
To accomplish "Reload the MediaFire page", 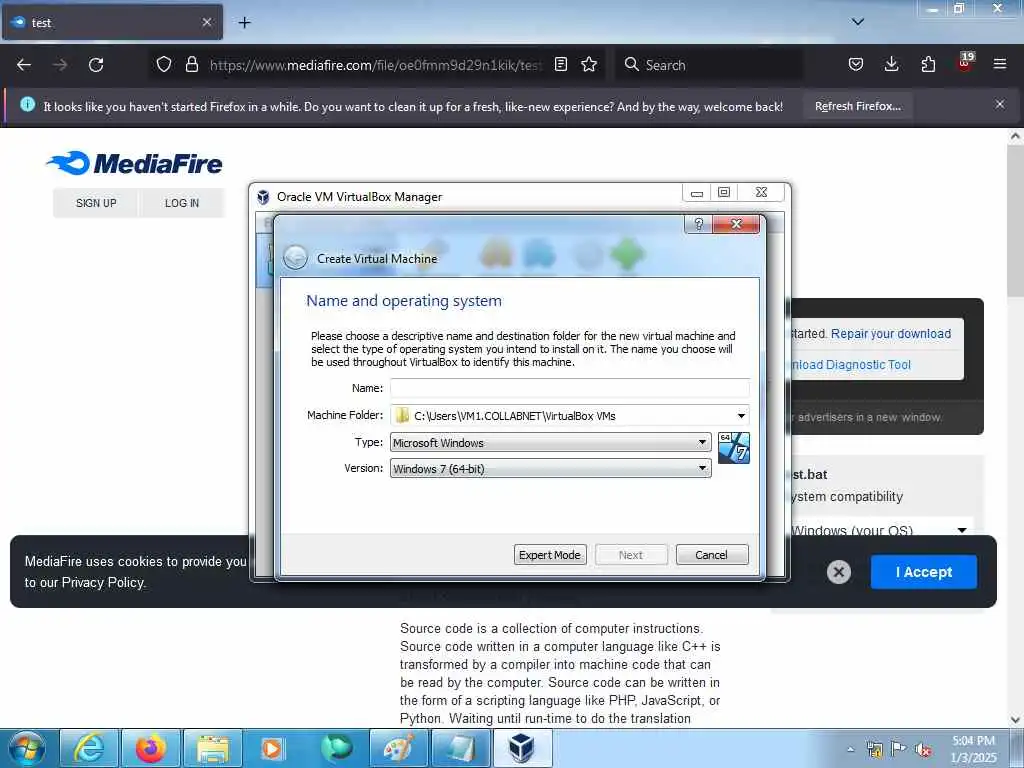I will click(x=96, y=65).
